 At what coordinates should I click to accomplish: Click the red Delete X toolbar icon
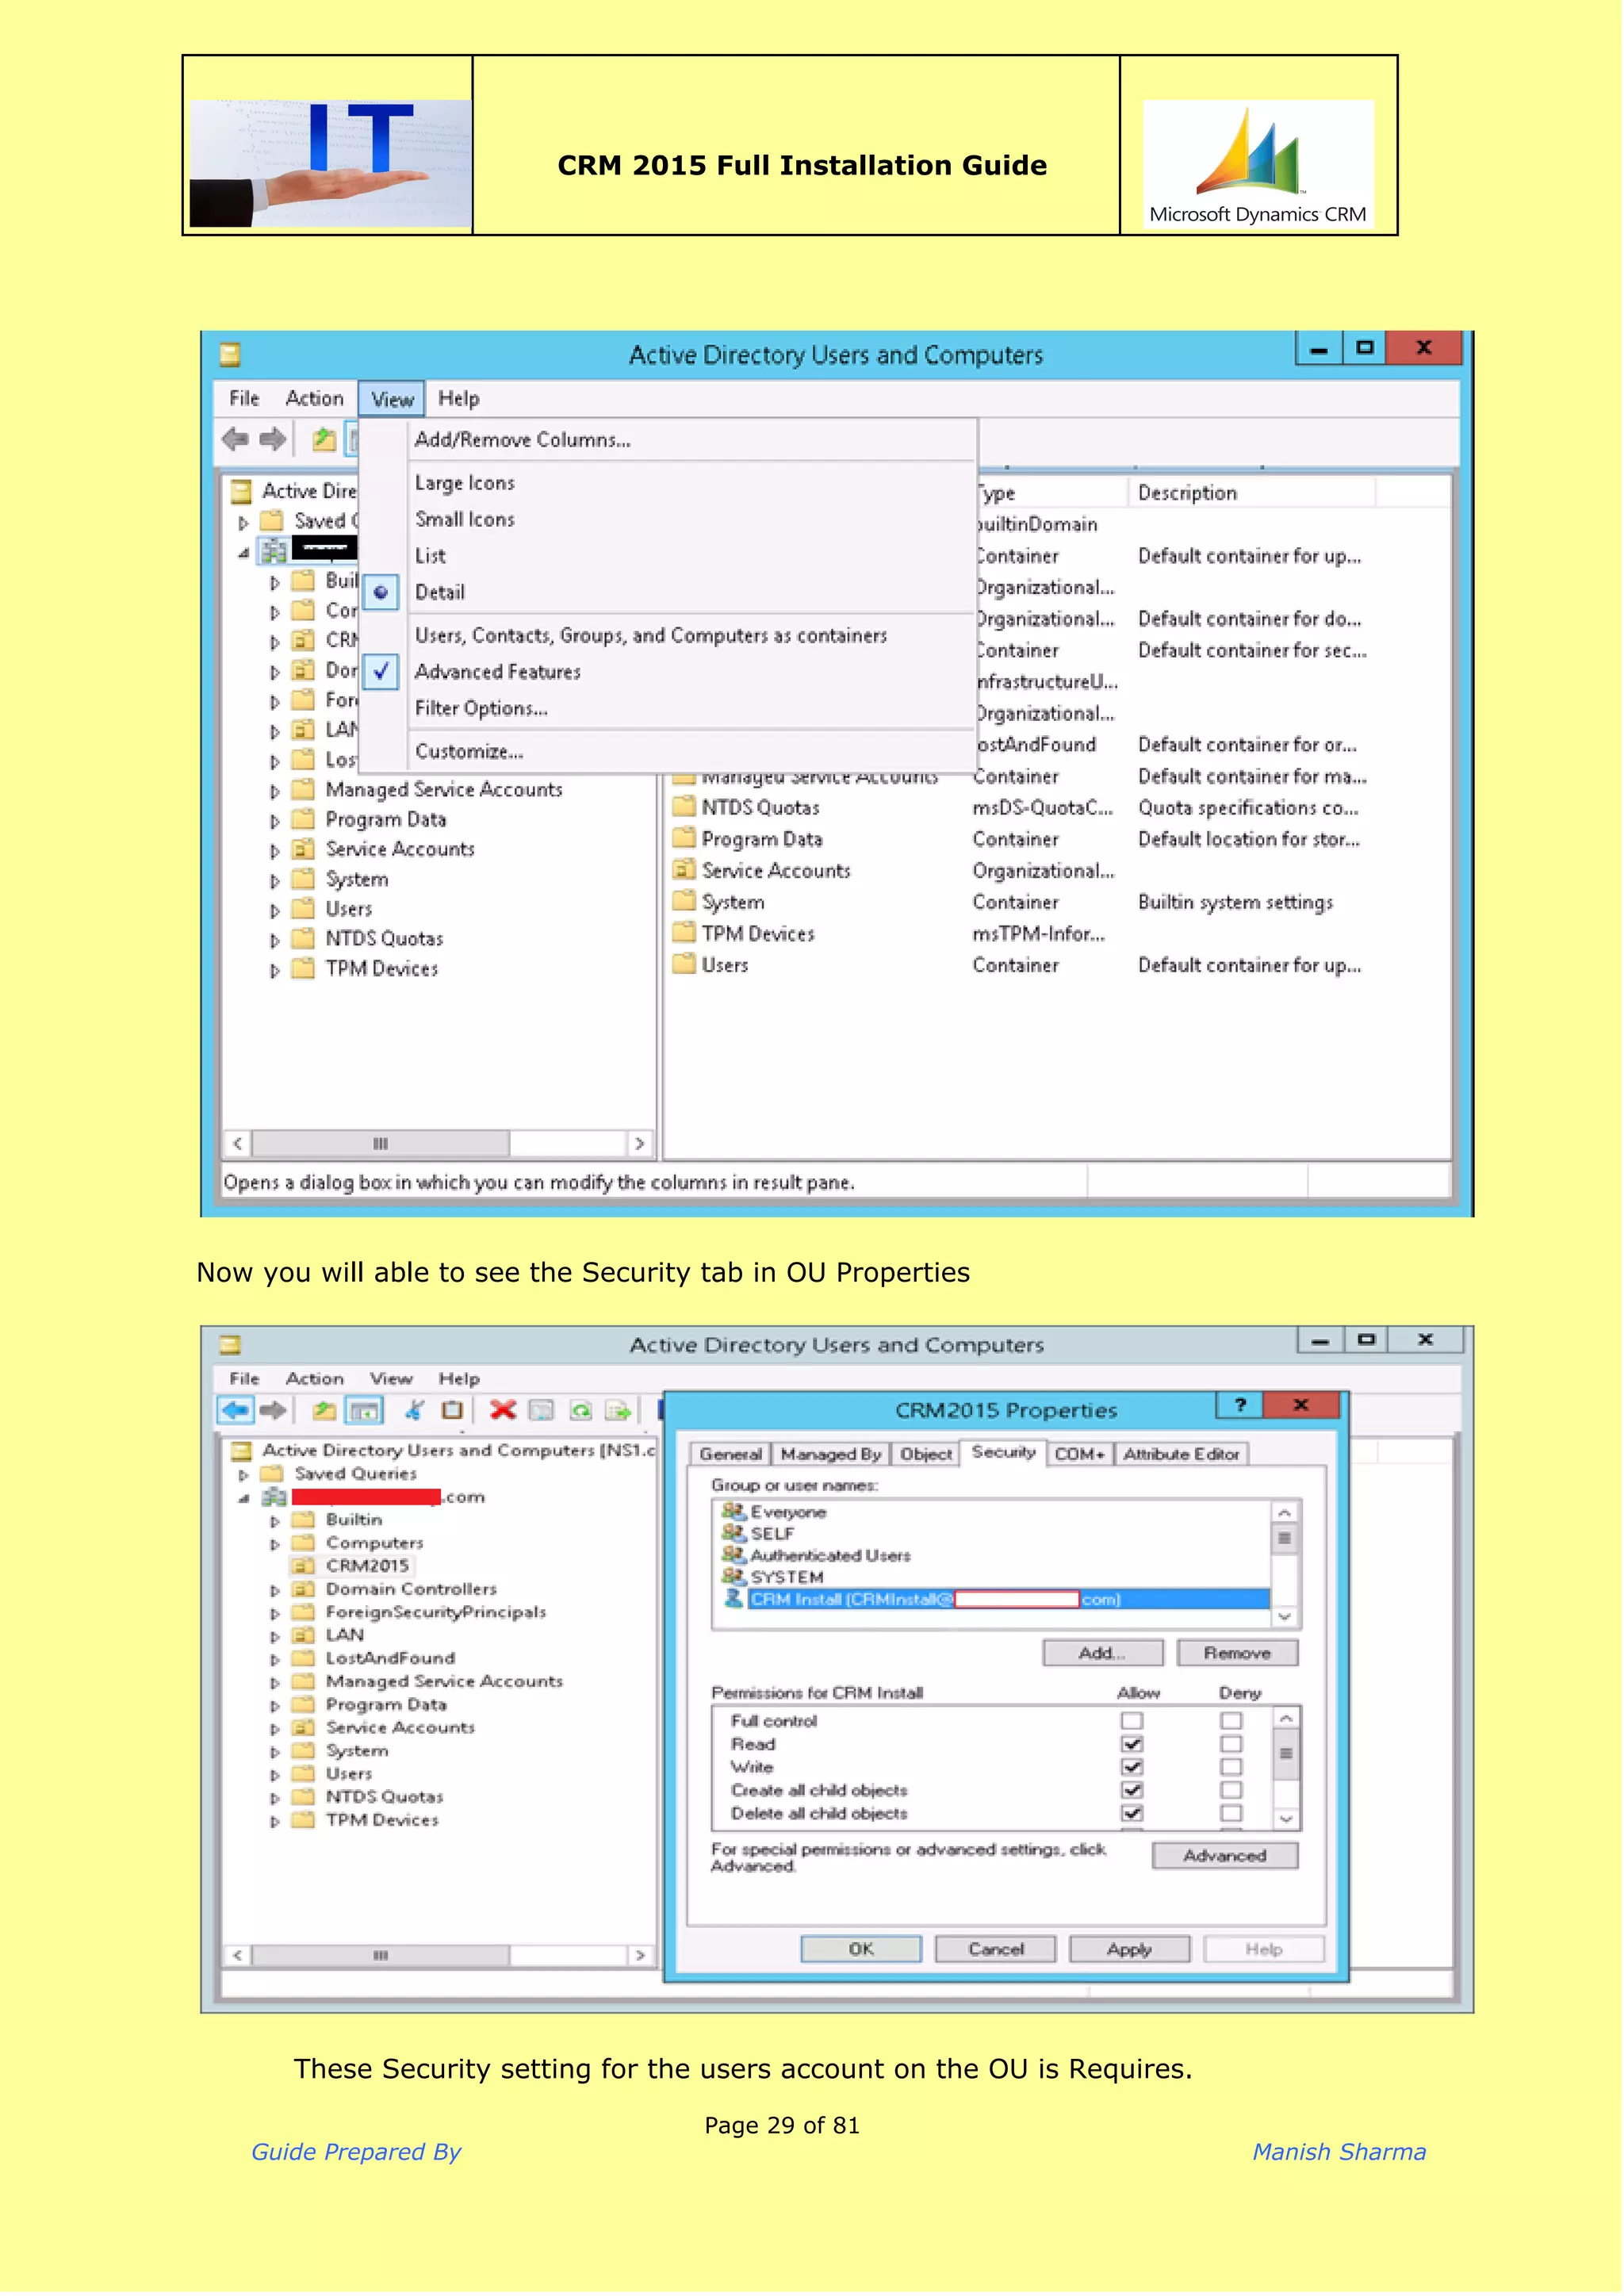coord(503,1411)
